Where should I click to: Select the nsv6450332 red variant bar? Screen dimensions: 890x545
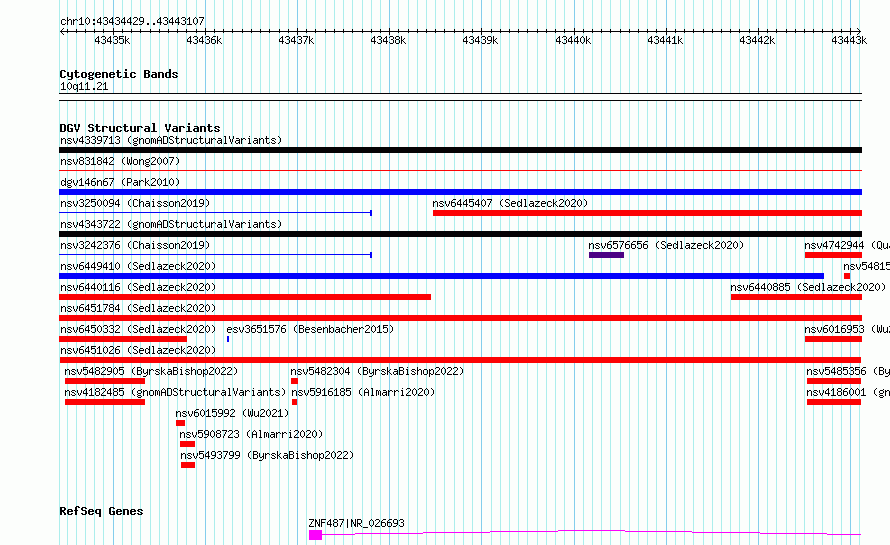click(x=123, y=339)
